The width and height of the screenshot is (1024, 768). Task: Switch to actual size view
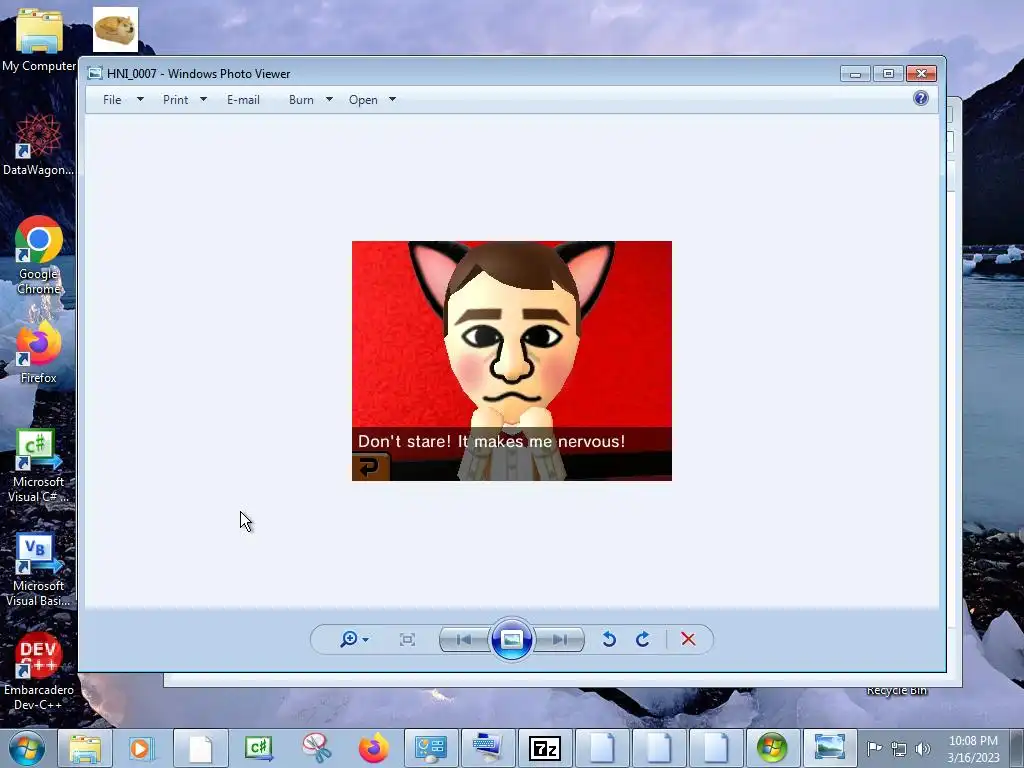407,639
